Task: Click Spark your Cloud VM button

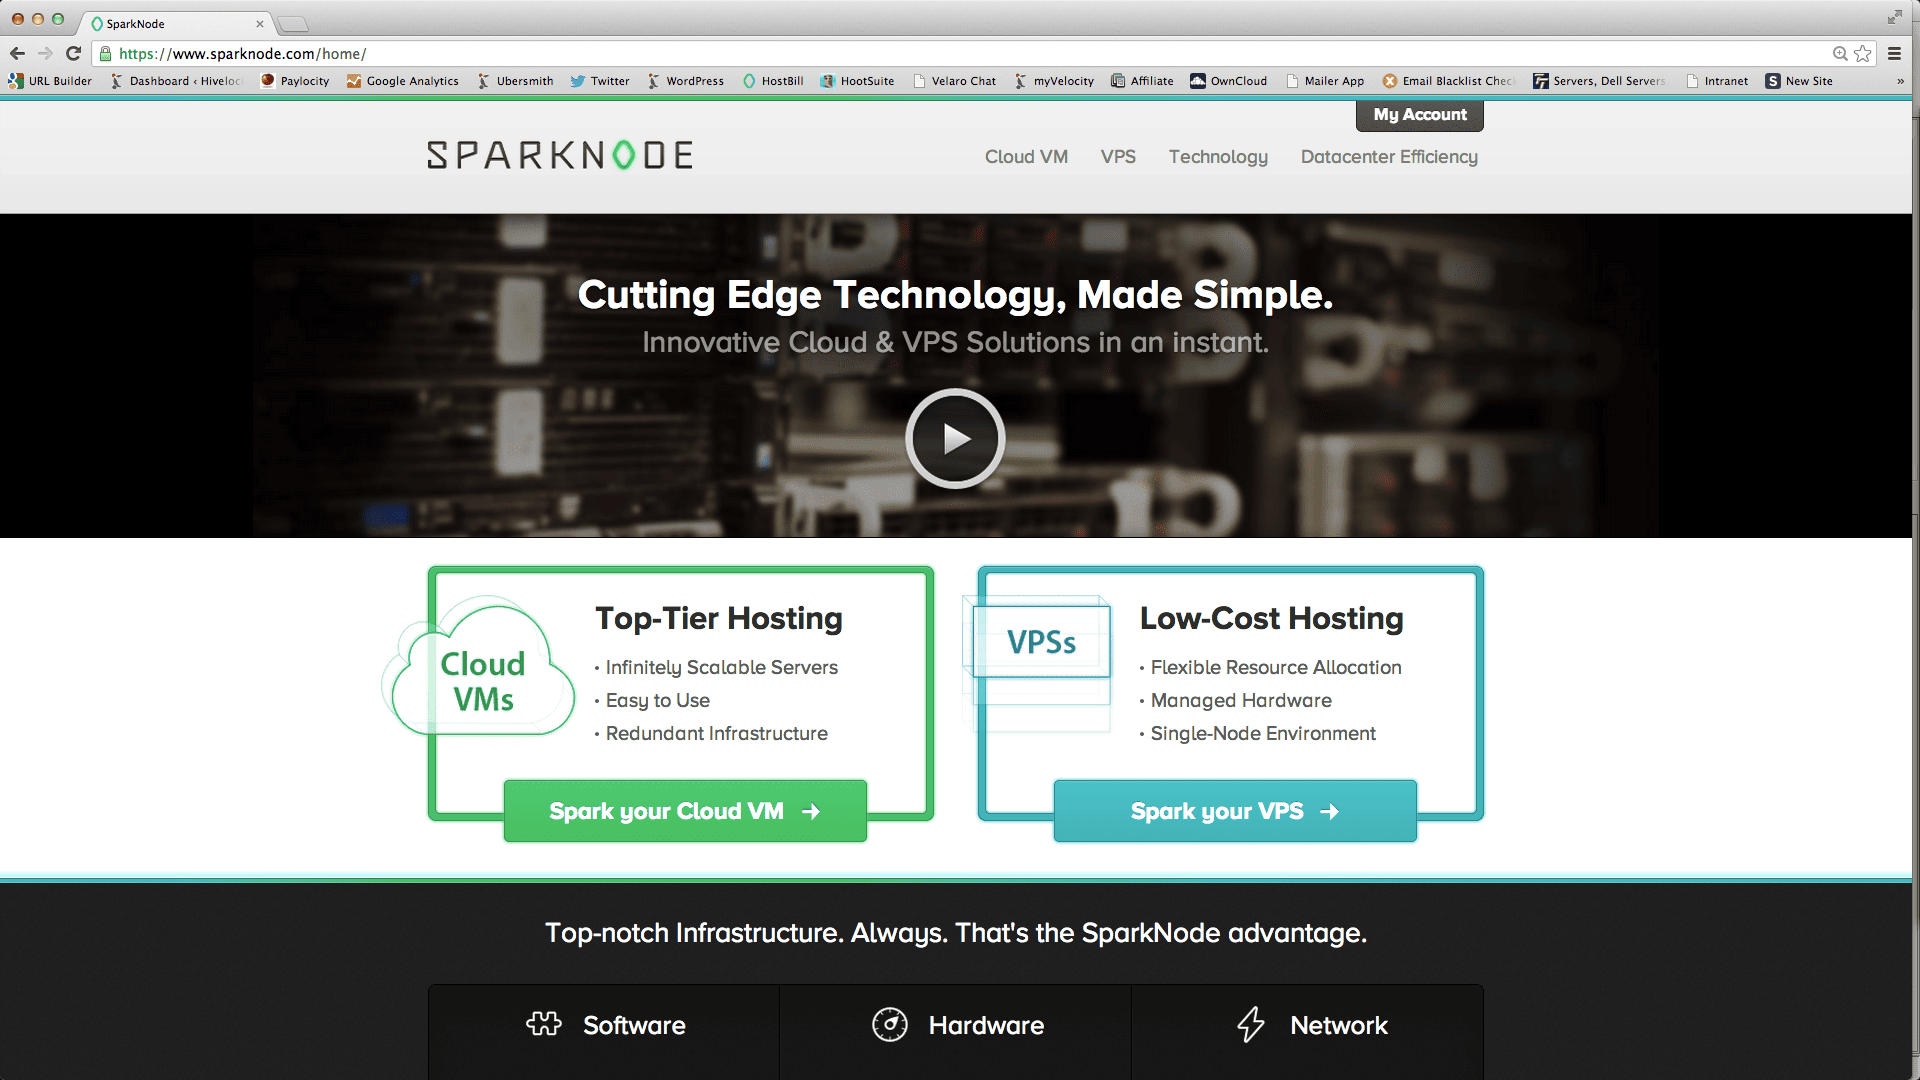Action: coord(685,811)
